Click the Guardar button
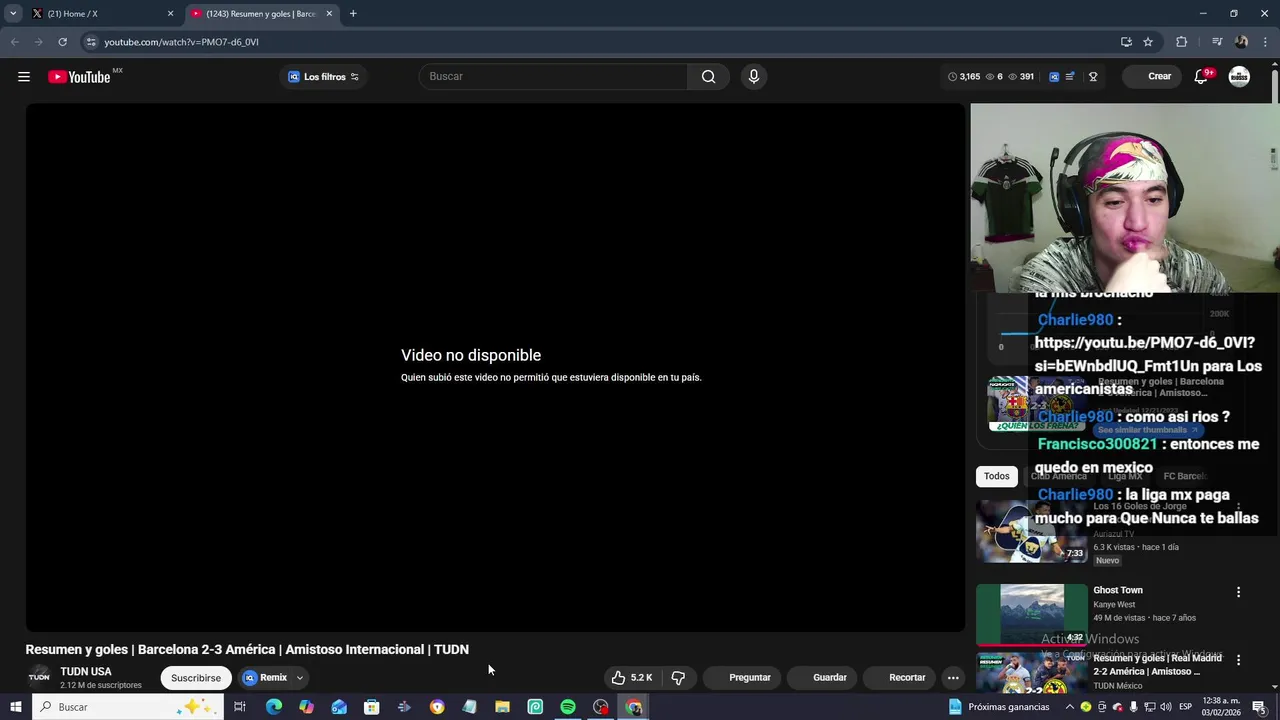The height and width of the screenshot is (720, 1280). 819,677
